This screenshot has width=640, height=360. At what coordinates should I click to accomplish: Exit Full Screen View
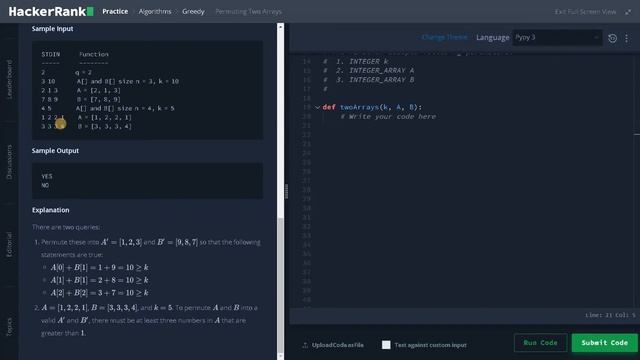point(585,12)
